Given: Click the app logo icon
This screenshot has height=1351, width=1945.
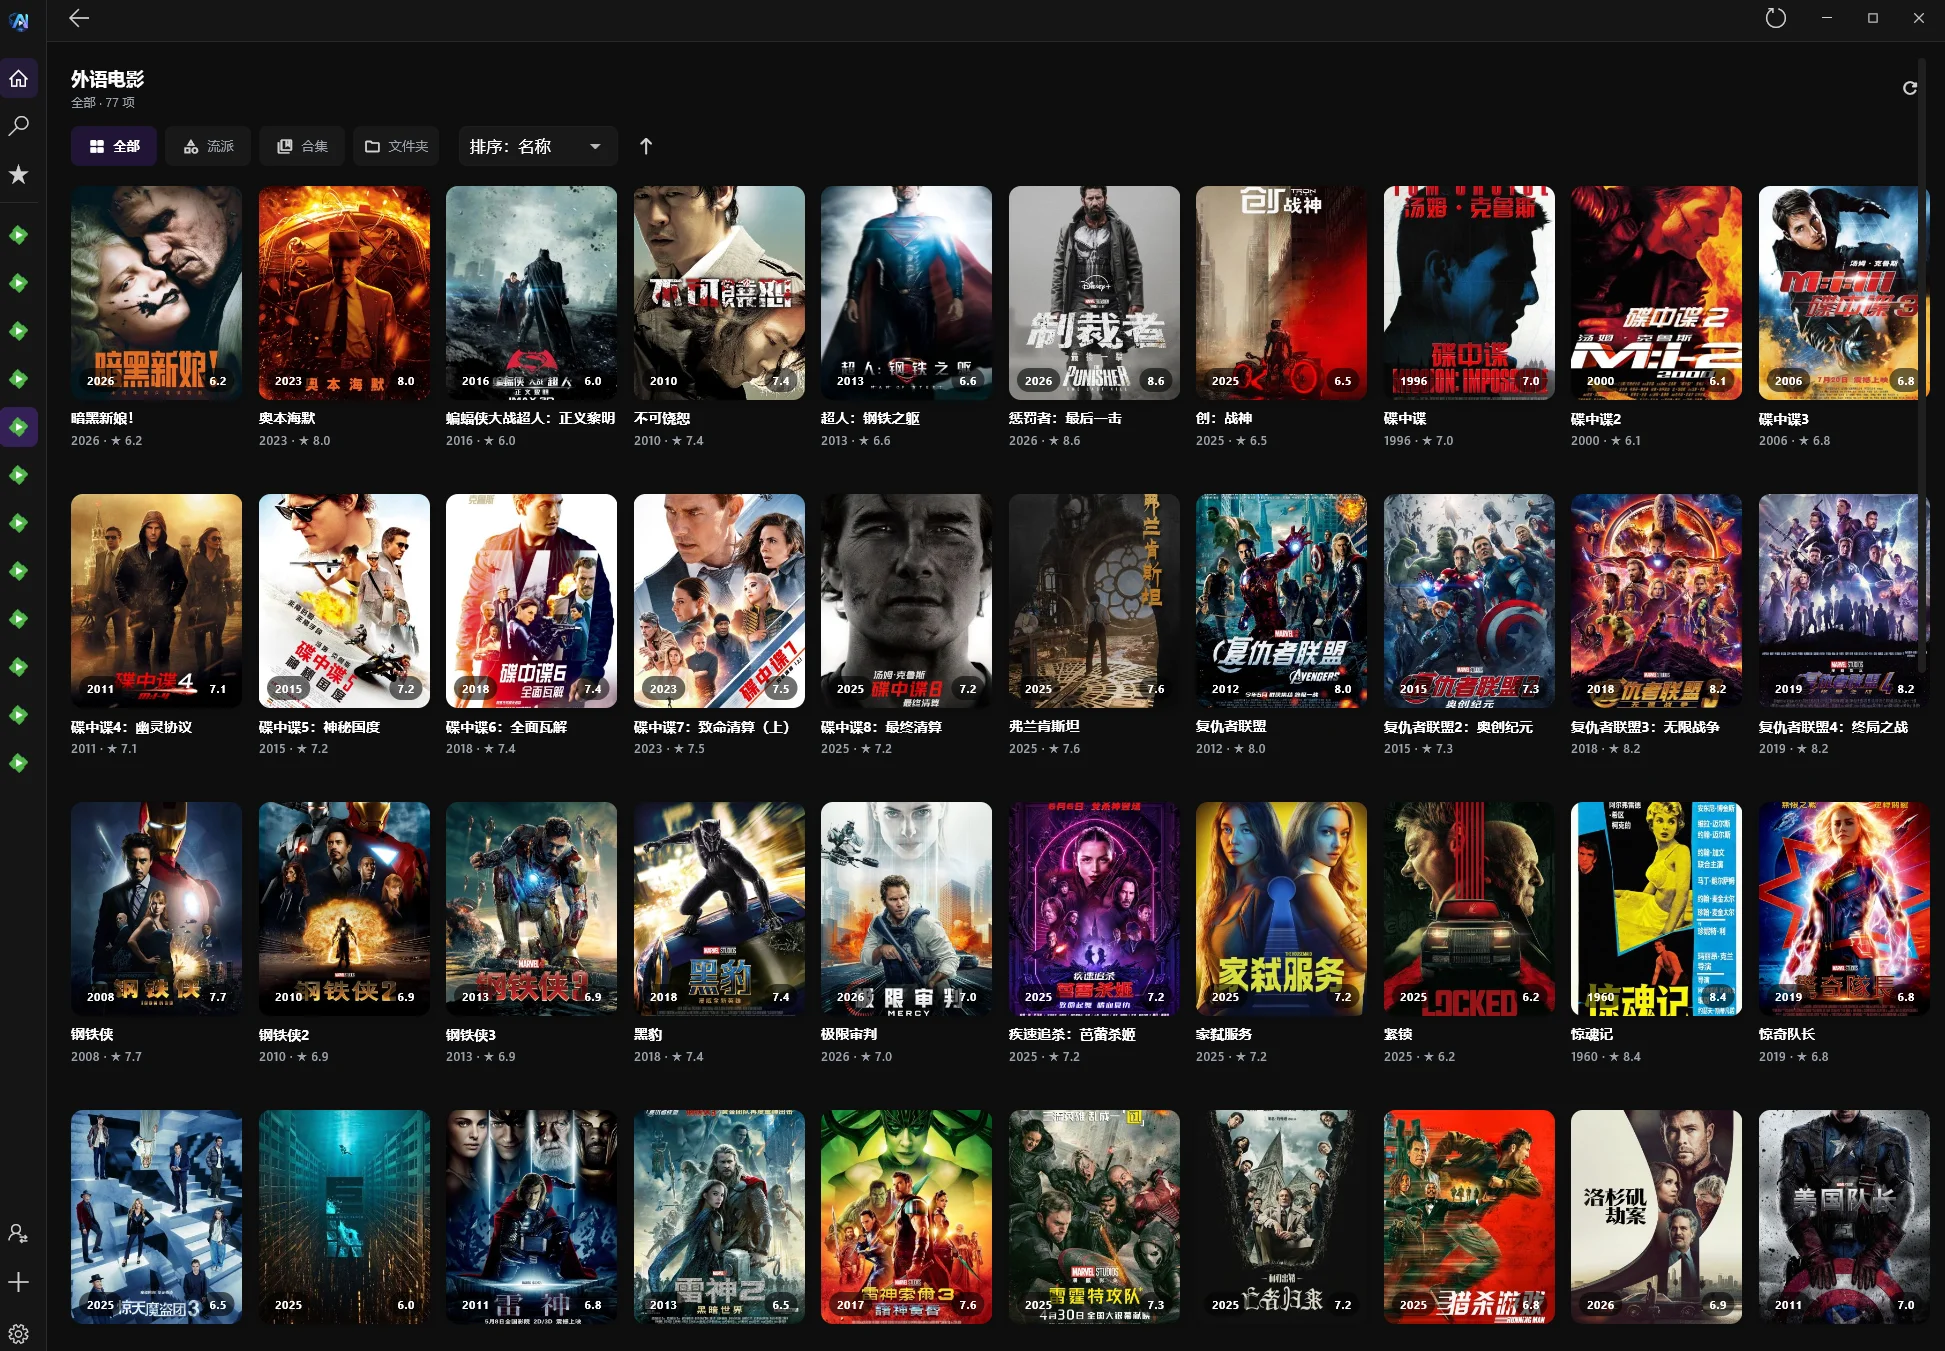Looking at the screenshot, I should pos(19,20).
